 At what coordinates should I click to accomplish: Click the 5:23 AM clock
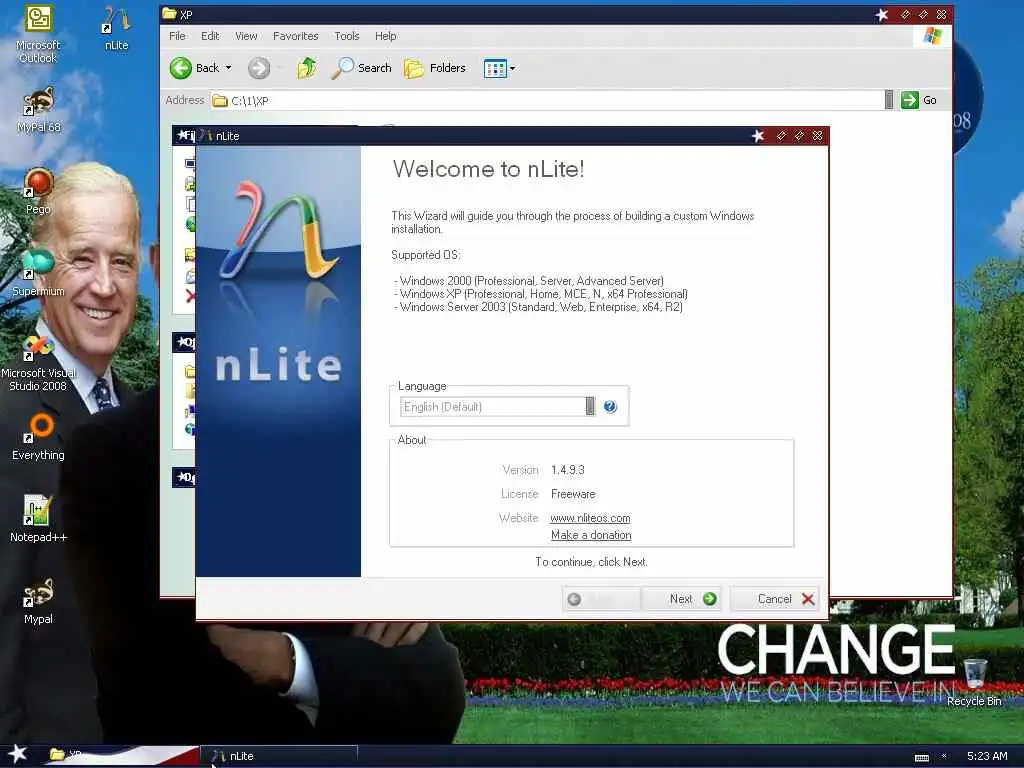[x=987, y=756]
